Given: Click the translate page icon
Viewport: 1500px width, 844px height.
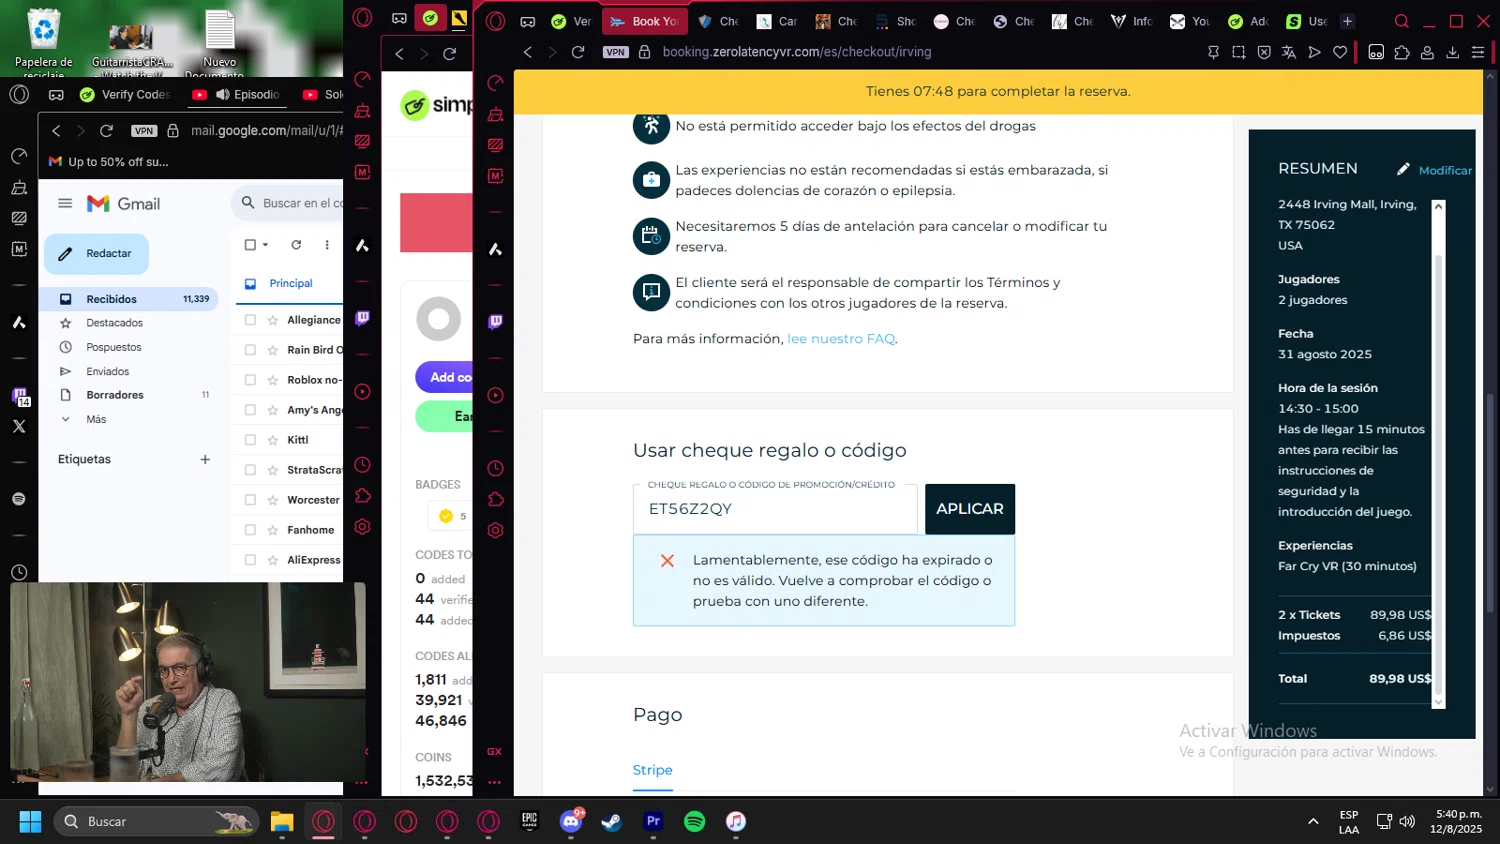Looking at the screenshot, I should [1289, 52].
